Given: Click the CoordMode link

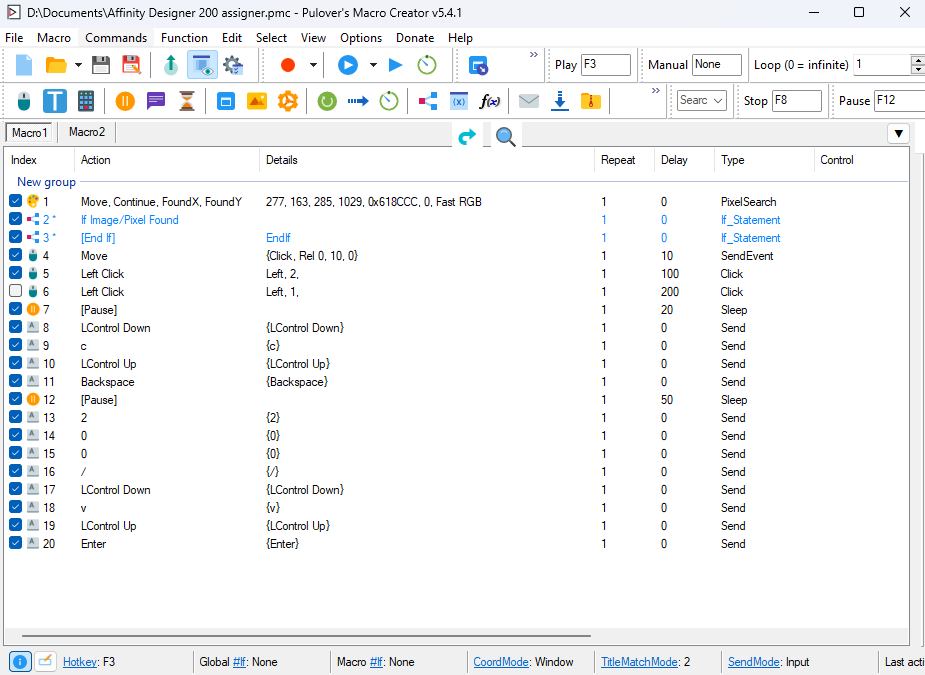Looking at the screenshot, I should 501,662.
